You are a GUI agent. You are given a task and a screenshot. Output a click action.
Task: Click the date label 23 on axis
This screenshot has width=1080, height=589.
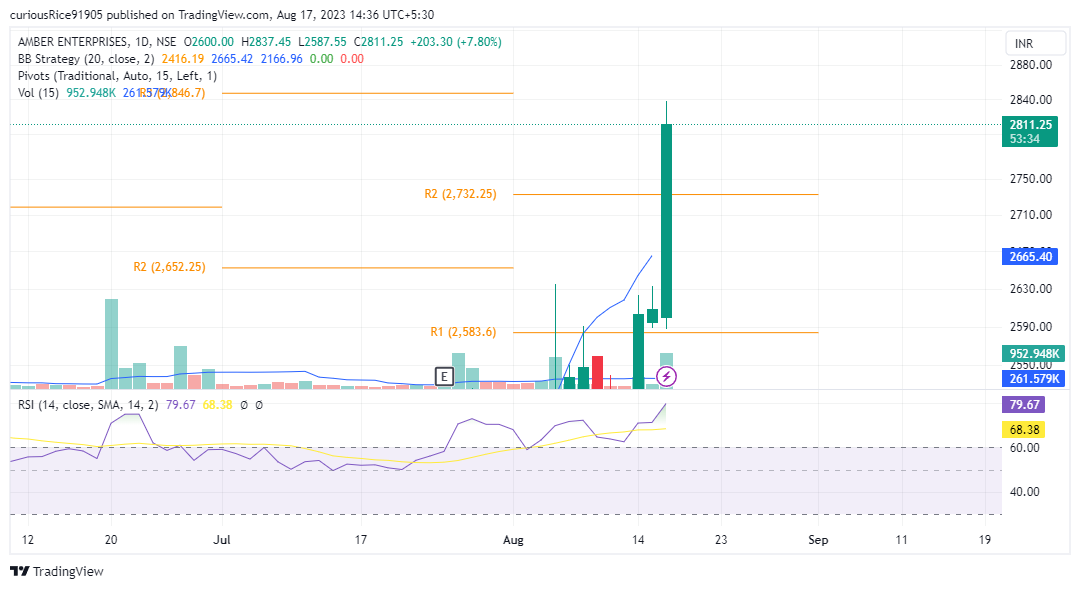click(x=720, y=540)
